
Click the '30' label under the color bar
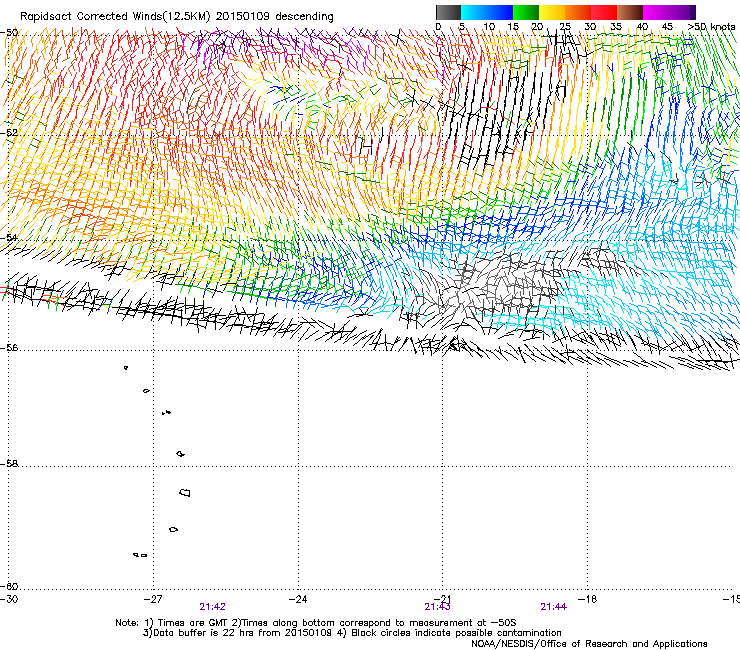[x=590, y=27]
